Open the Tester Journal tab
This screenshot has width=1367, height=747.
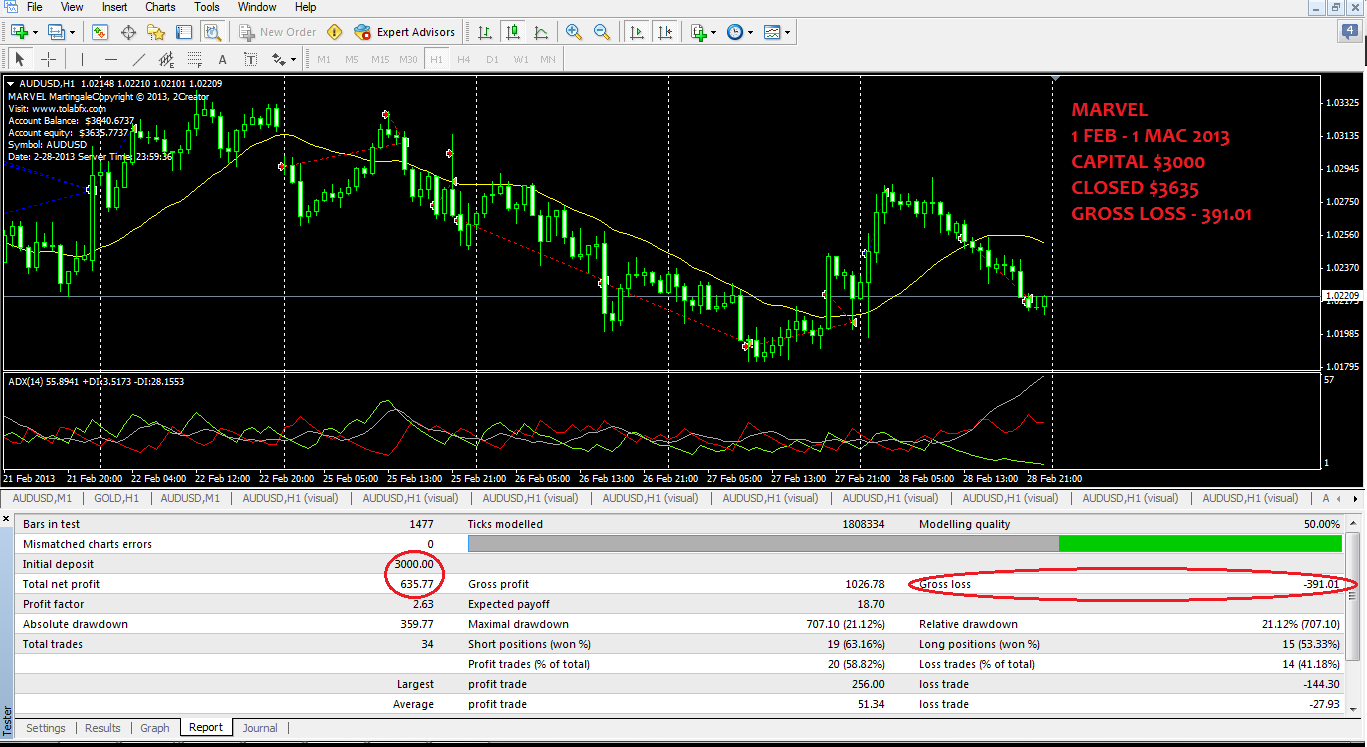click(x=260, y=728)
